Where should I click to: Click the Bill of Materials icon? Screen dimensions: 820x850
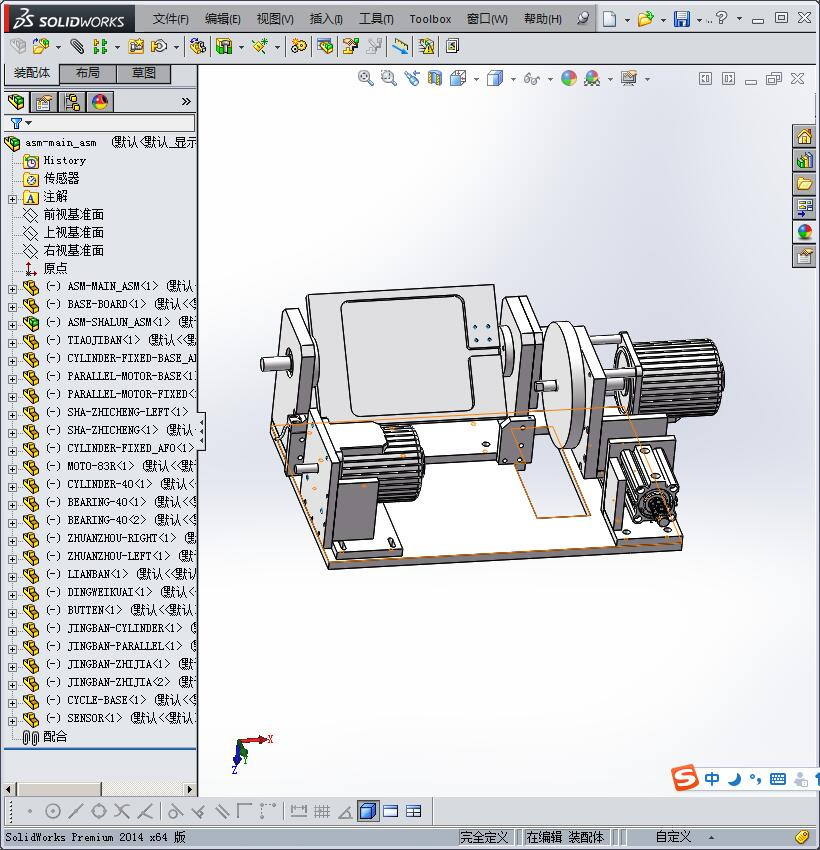click(x=325, y=47)
